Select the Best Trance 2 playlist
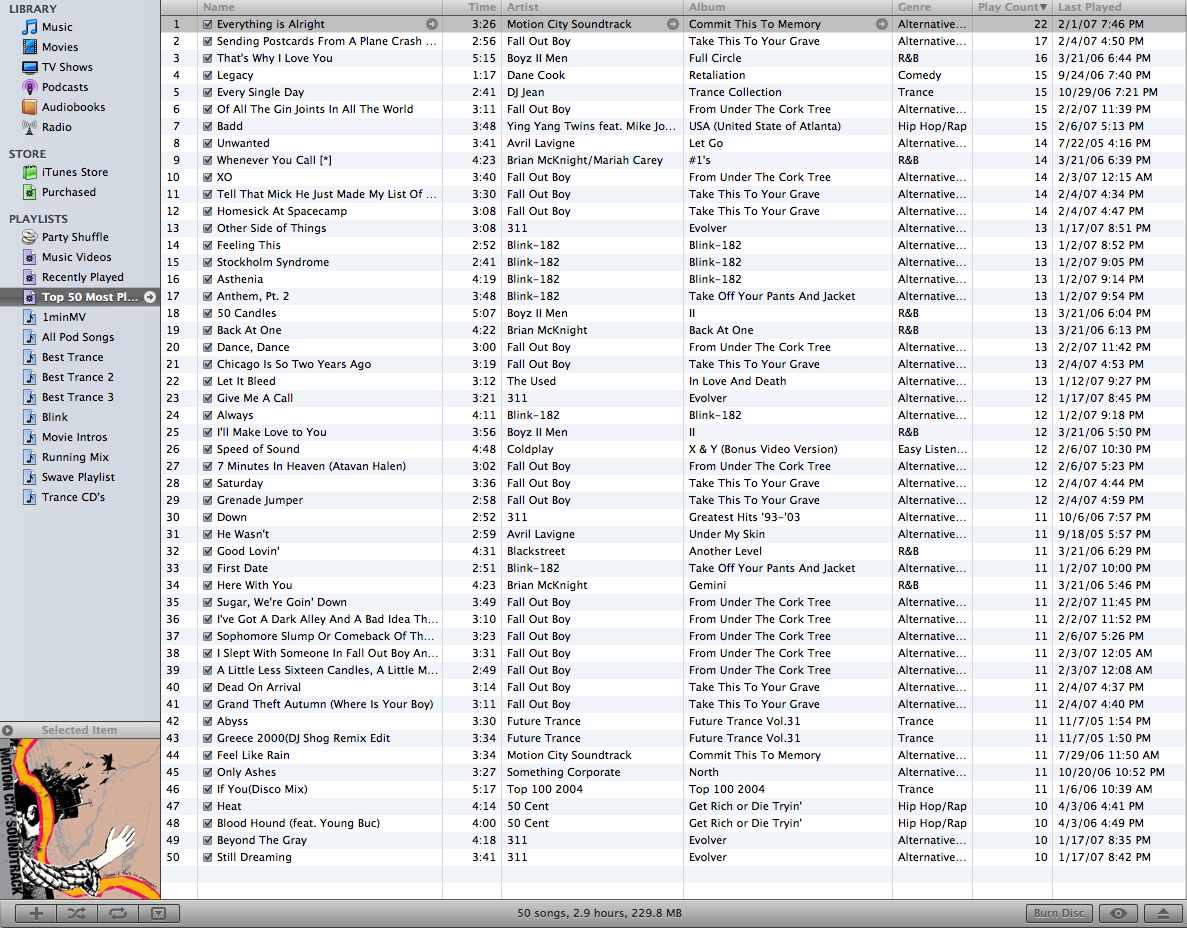 click(79, 377)
